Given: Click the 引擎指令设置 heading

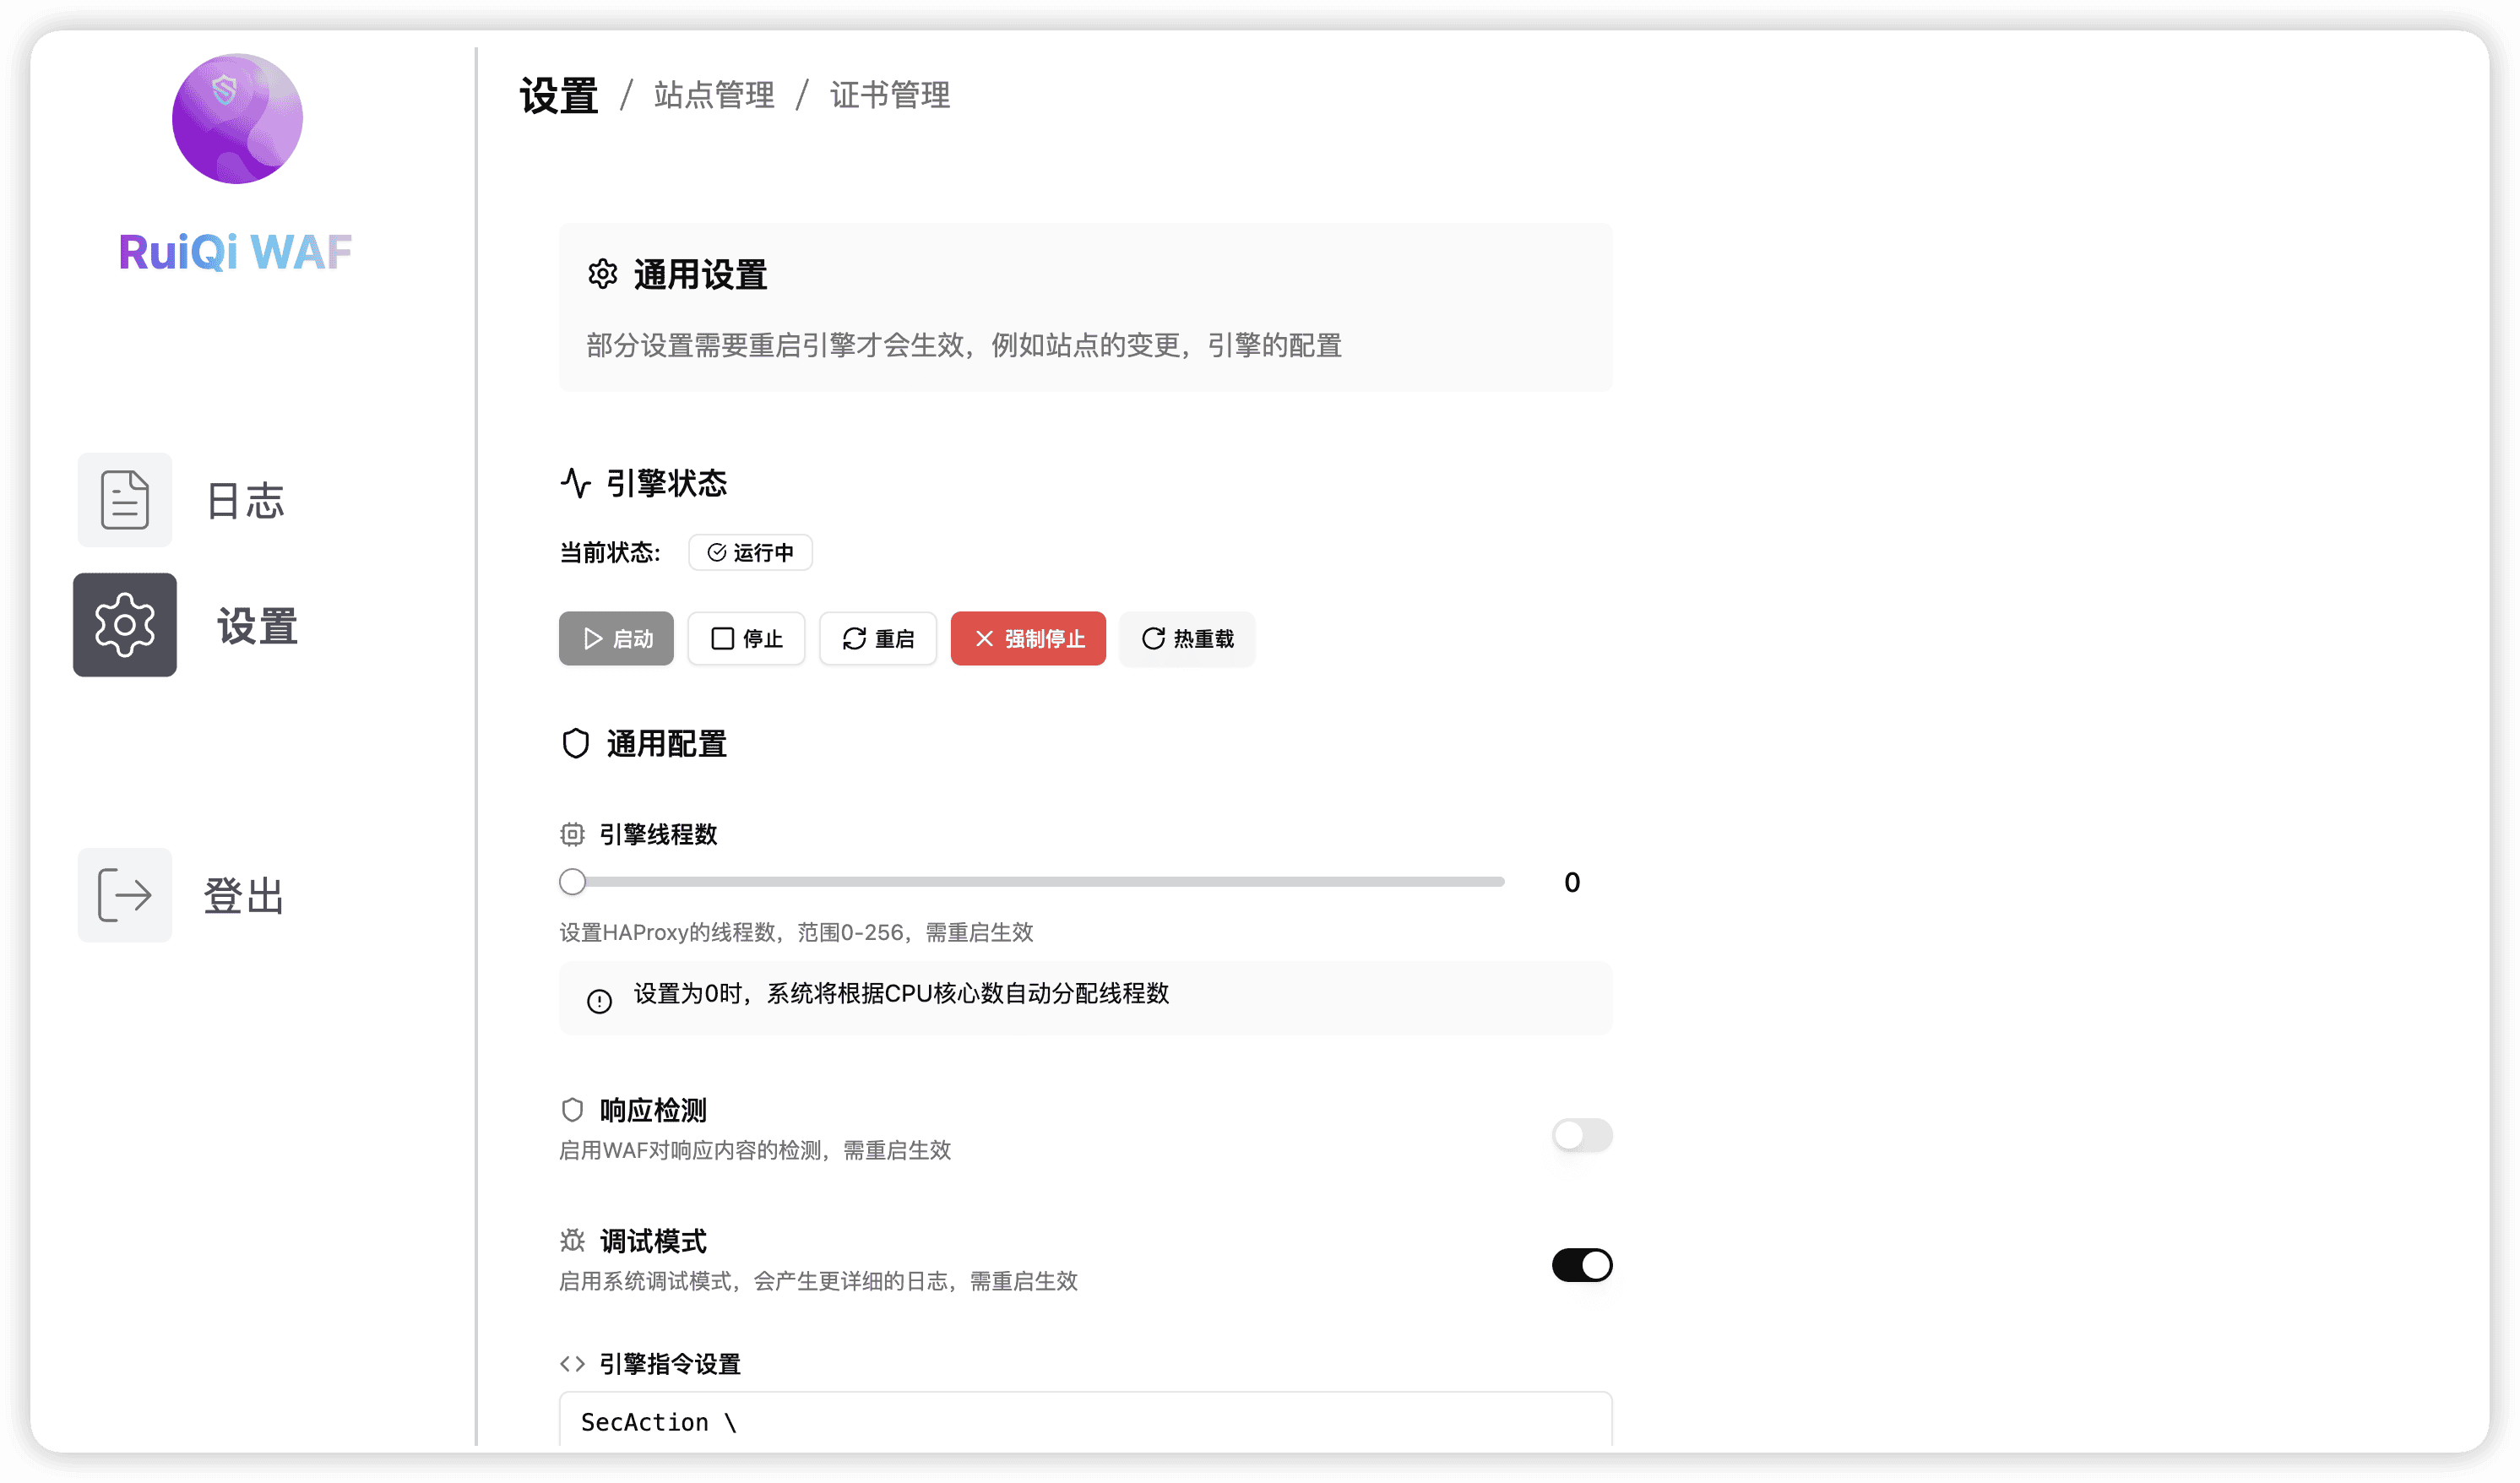Looking at the screenshot, I should 670,1364.
